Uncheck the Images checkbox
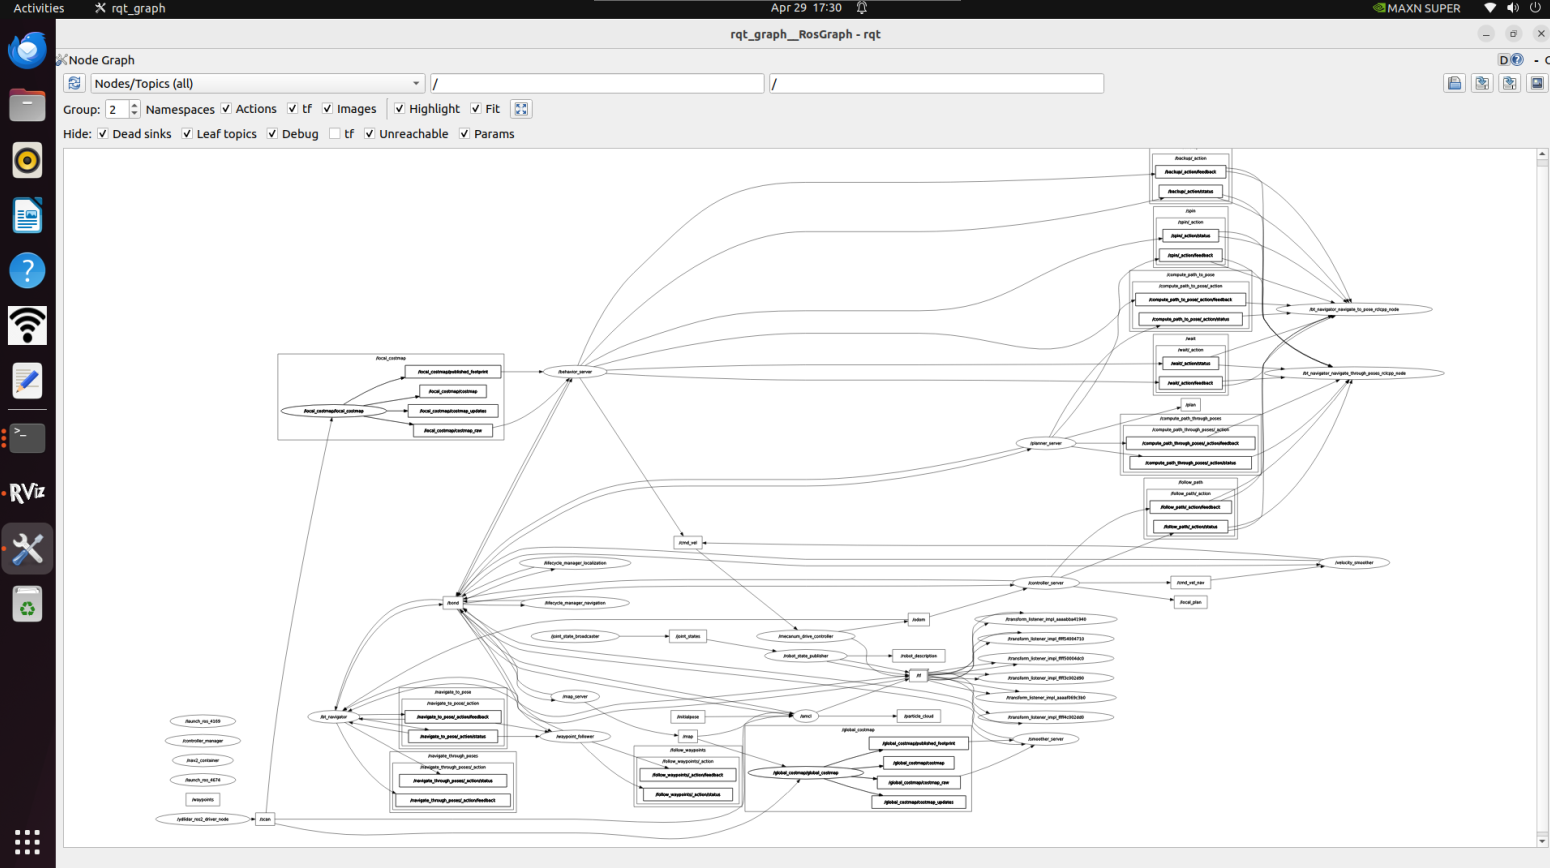 pos(327,109)
